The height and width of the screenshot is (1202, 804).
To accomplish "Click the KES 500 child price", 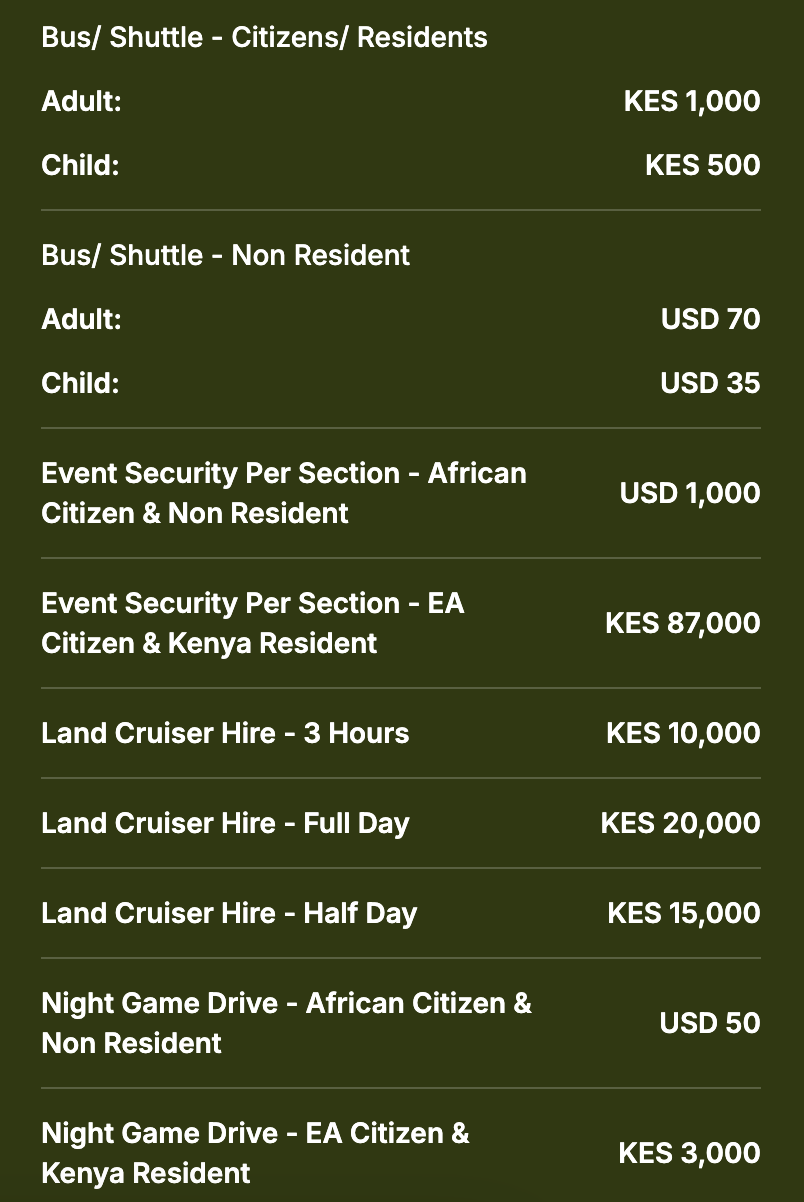I will pos(702,166).
